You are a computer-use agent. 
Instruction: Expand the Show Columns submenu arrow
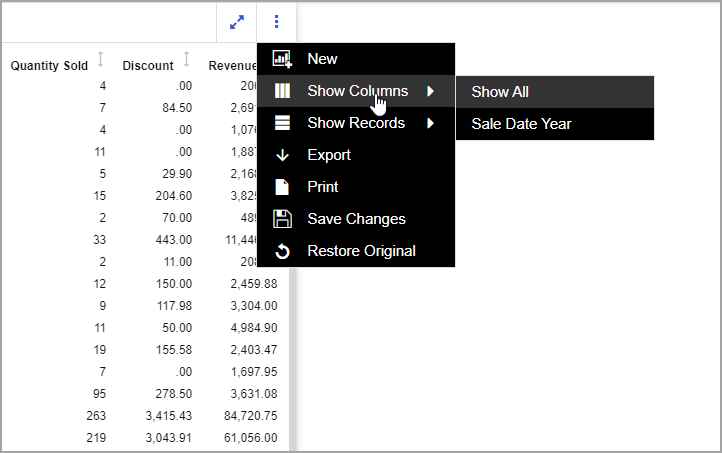click(431, 91)
